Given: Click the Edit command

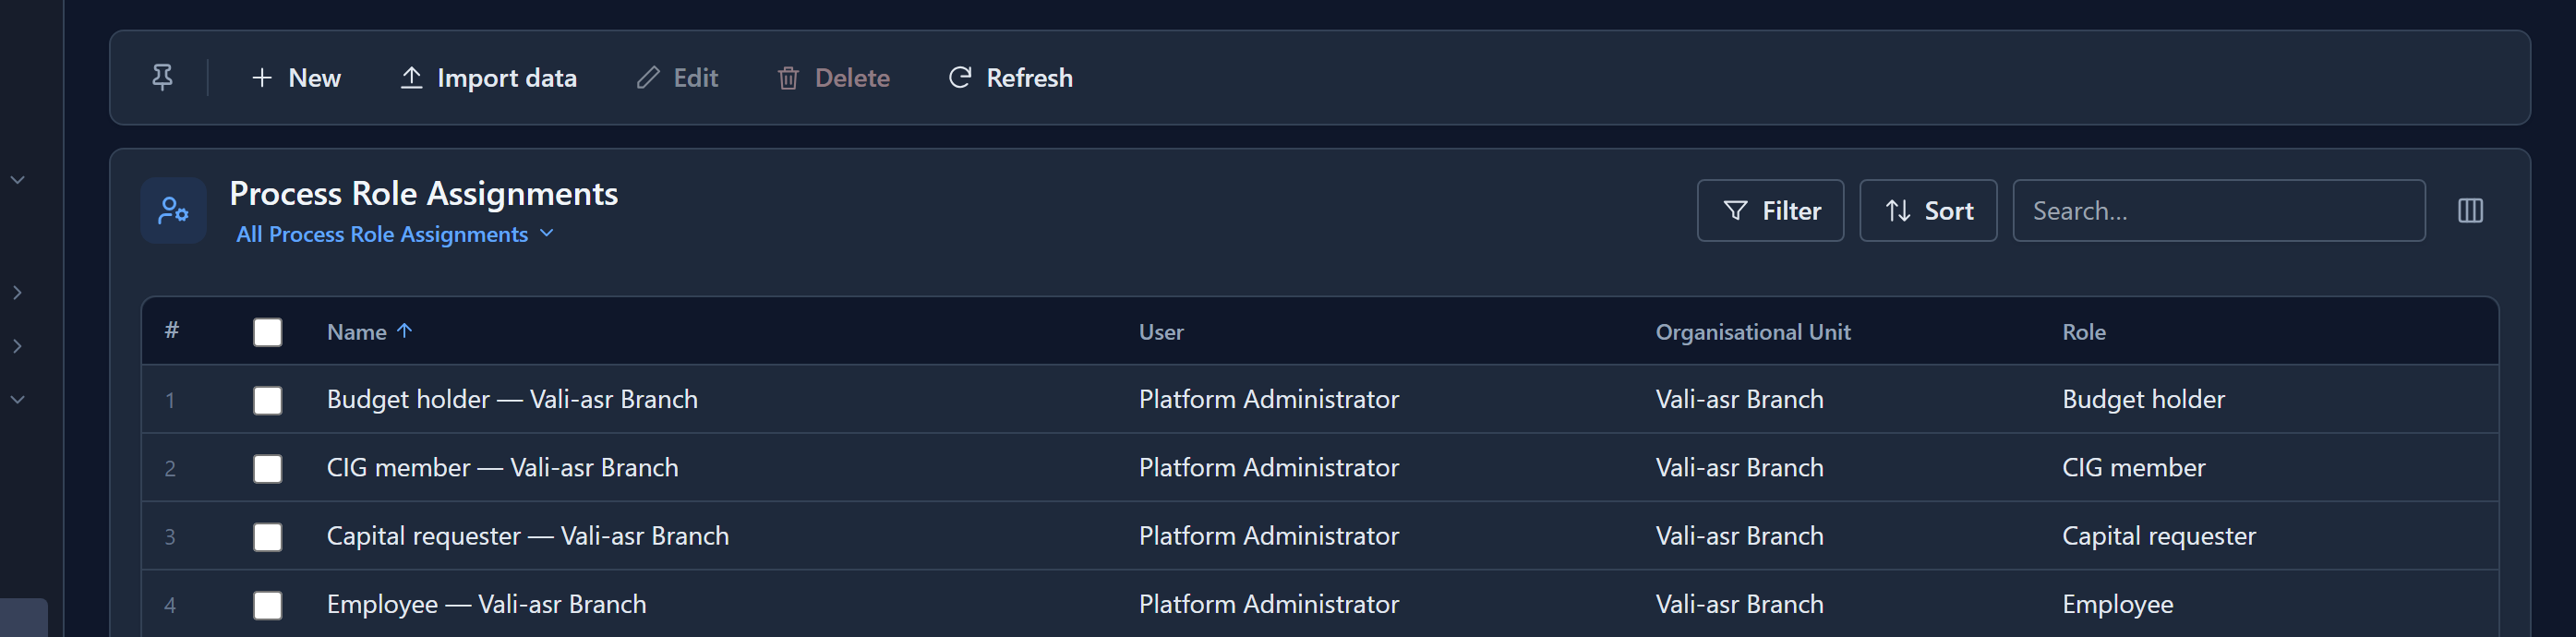Looking at the screenshot, I should pos(677,77).
